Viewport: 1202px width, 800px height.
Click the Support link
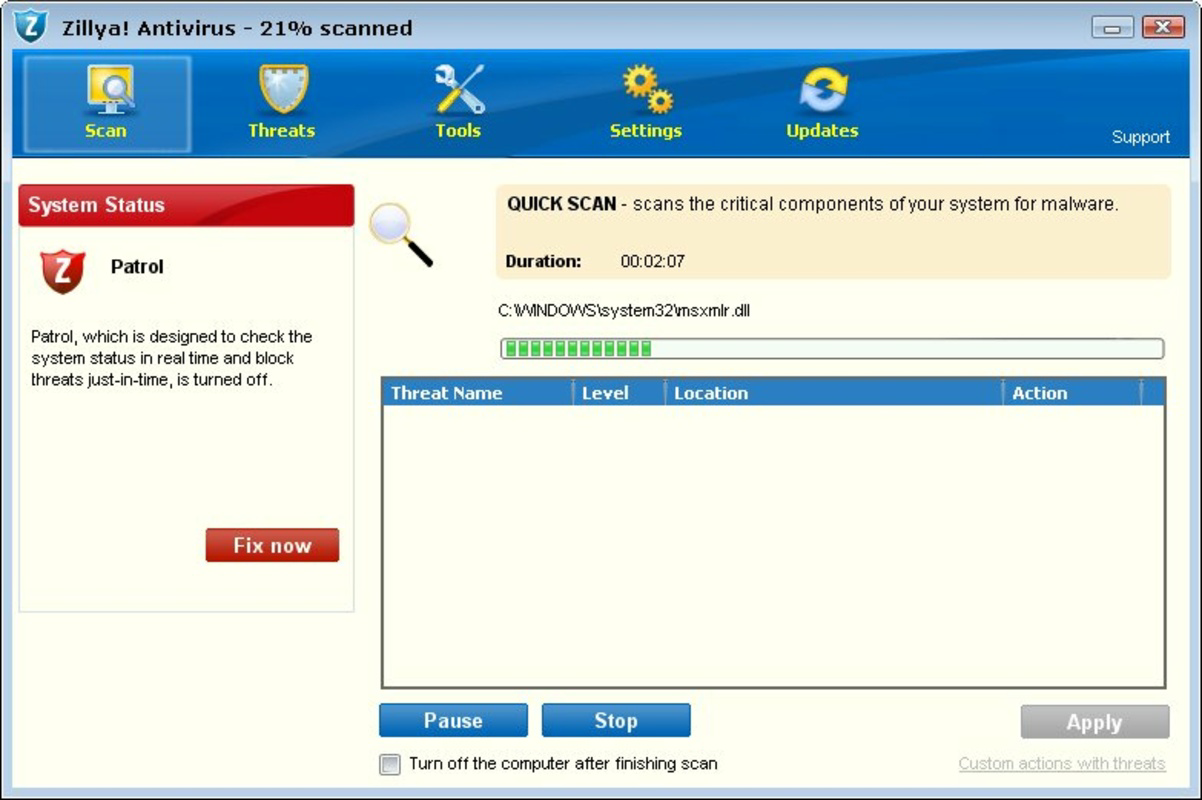pyautogui.click(x=1140, y=137)
